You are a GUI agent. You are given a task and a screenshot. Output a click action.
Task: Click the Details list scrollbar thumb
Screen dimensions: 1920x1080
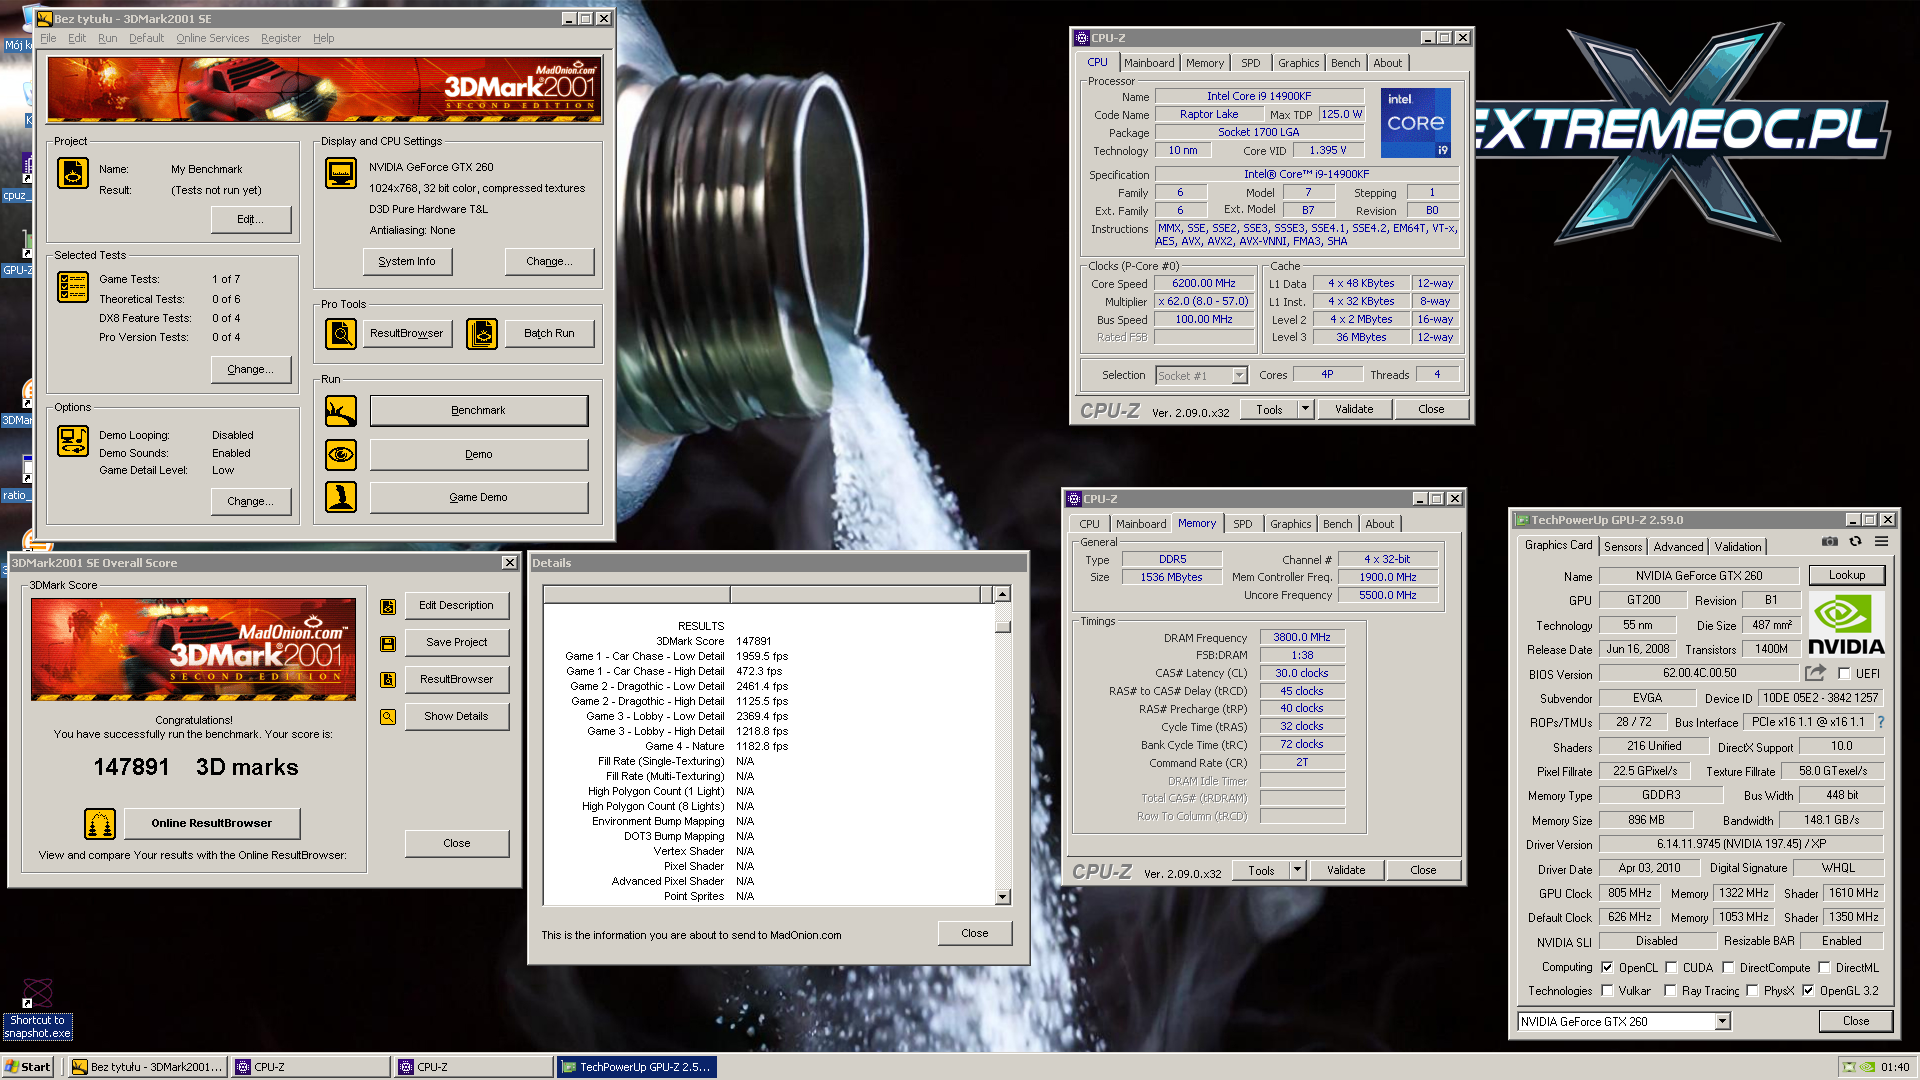click(x=1003, y=627)
